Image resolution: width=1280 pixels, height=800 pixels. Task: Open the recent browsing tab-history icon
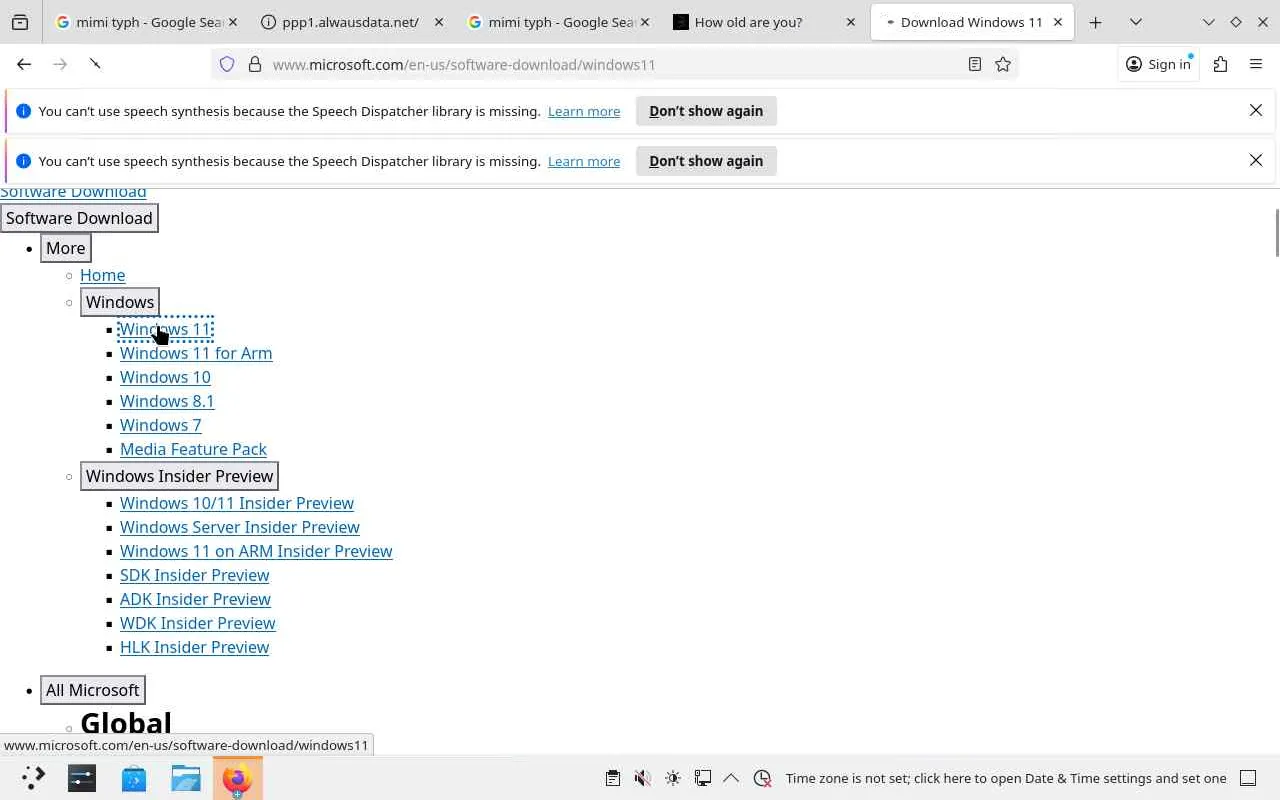(20, 22)
